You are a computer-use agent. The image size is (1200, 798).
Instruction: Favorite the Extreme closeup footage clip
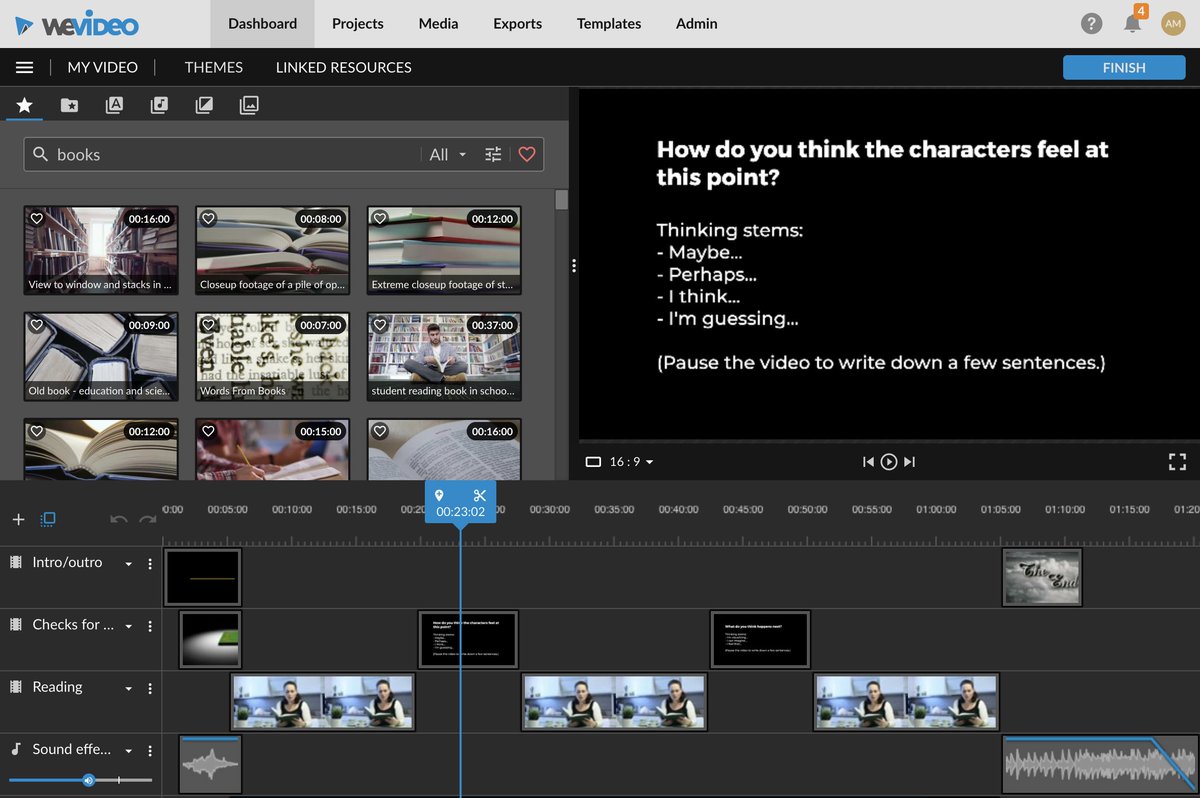[x=380, y=218]
